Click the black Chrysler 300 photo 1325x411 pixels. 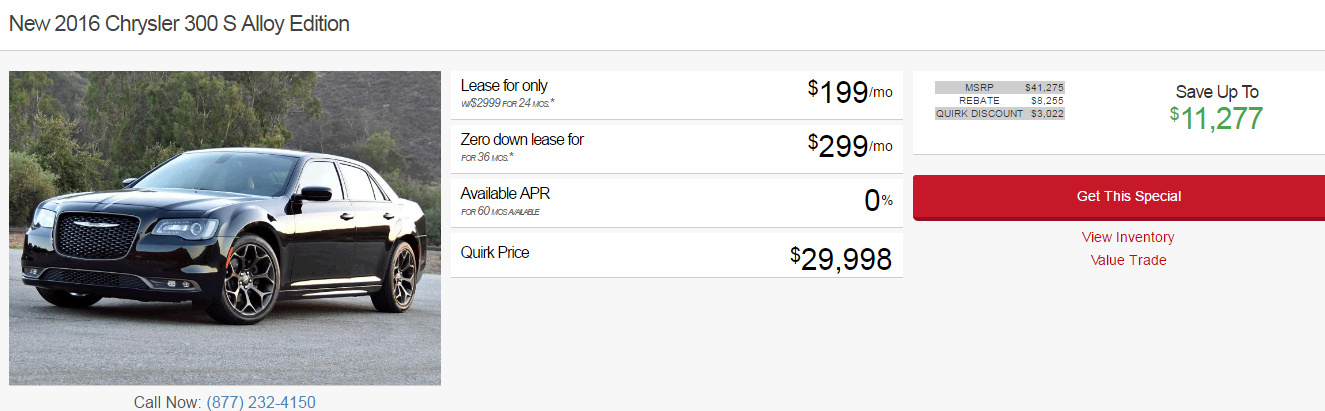click(x=225, y=228)
